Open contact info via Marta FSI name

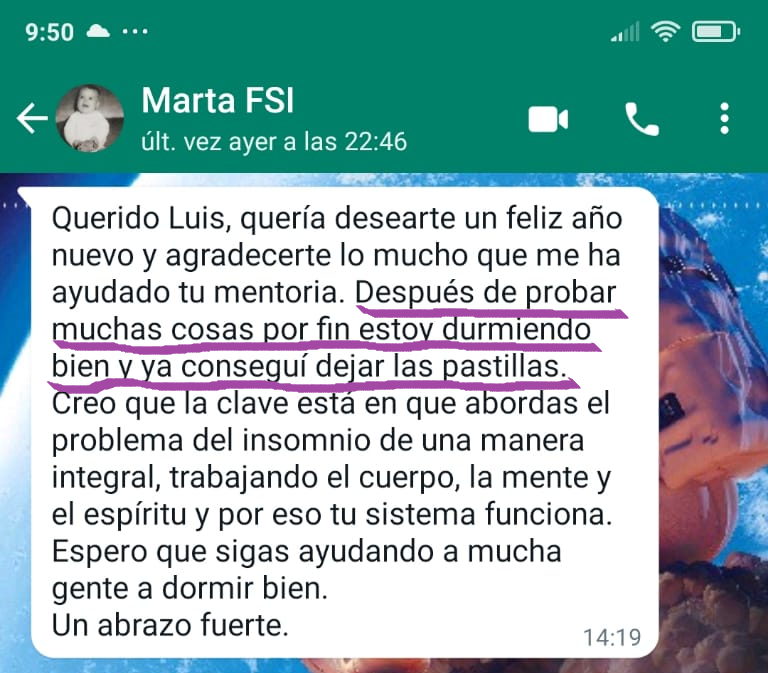217,100
